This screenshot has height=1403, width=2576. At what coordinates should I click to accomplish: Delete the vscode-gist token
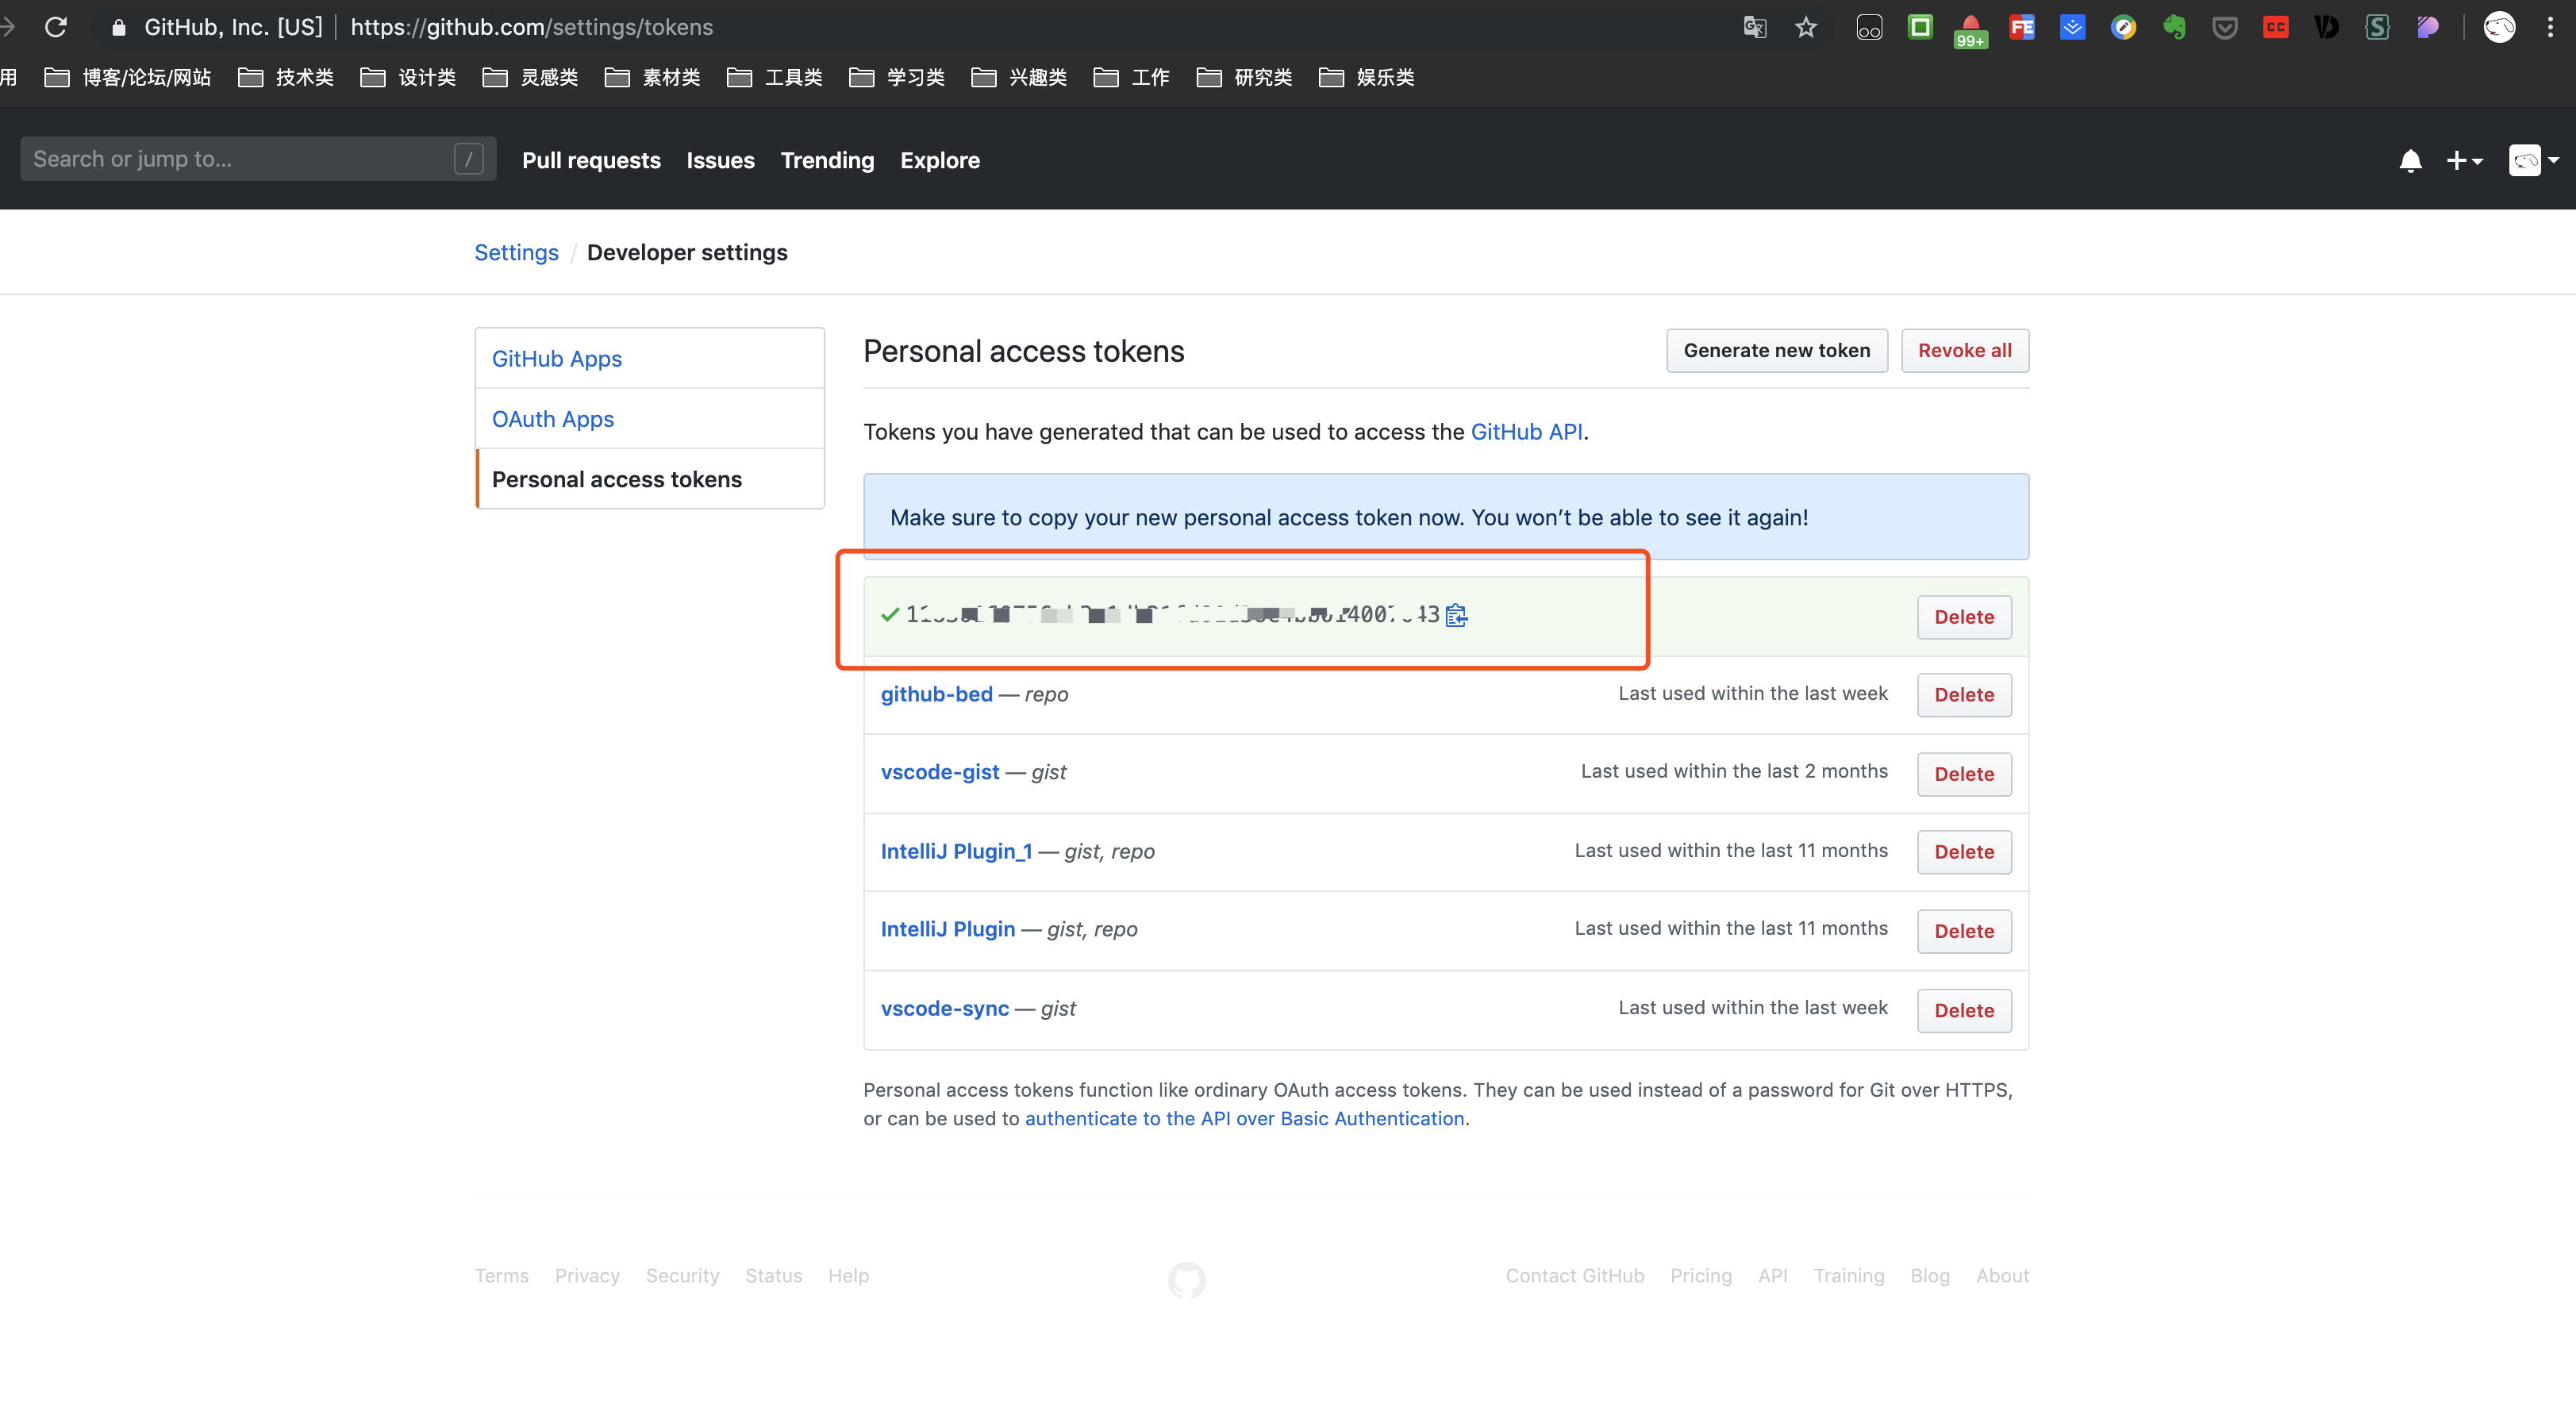coord(1964,774)
